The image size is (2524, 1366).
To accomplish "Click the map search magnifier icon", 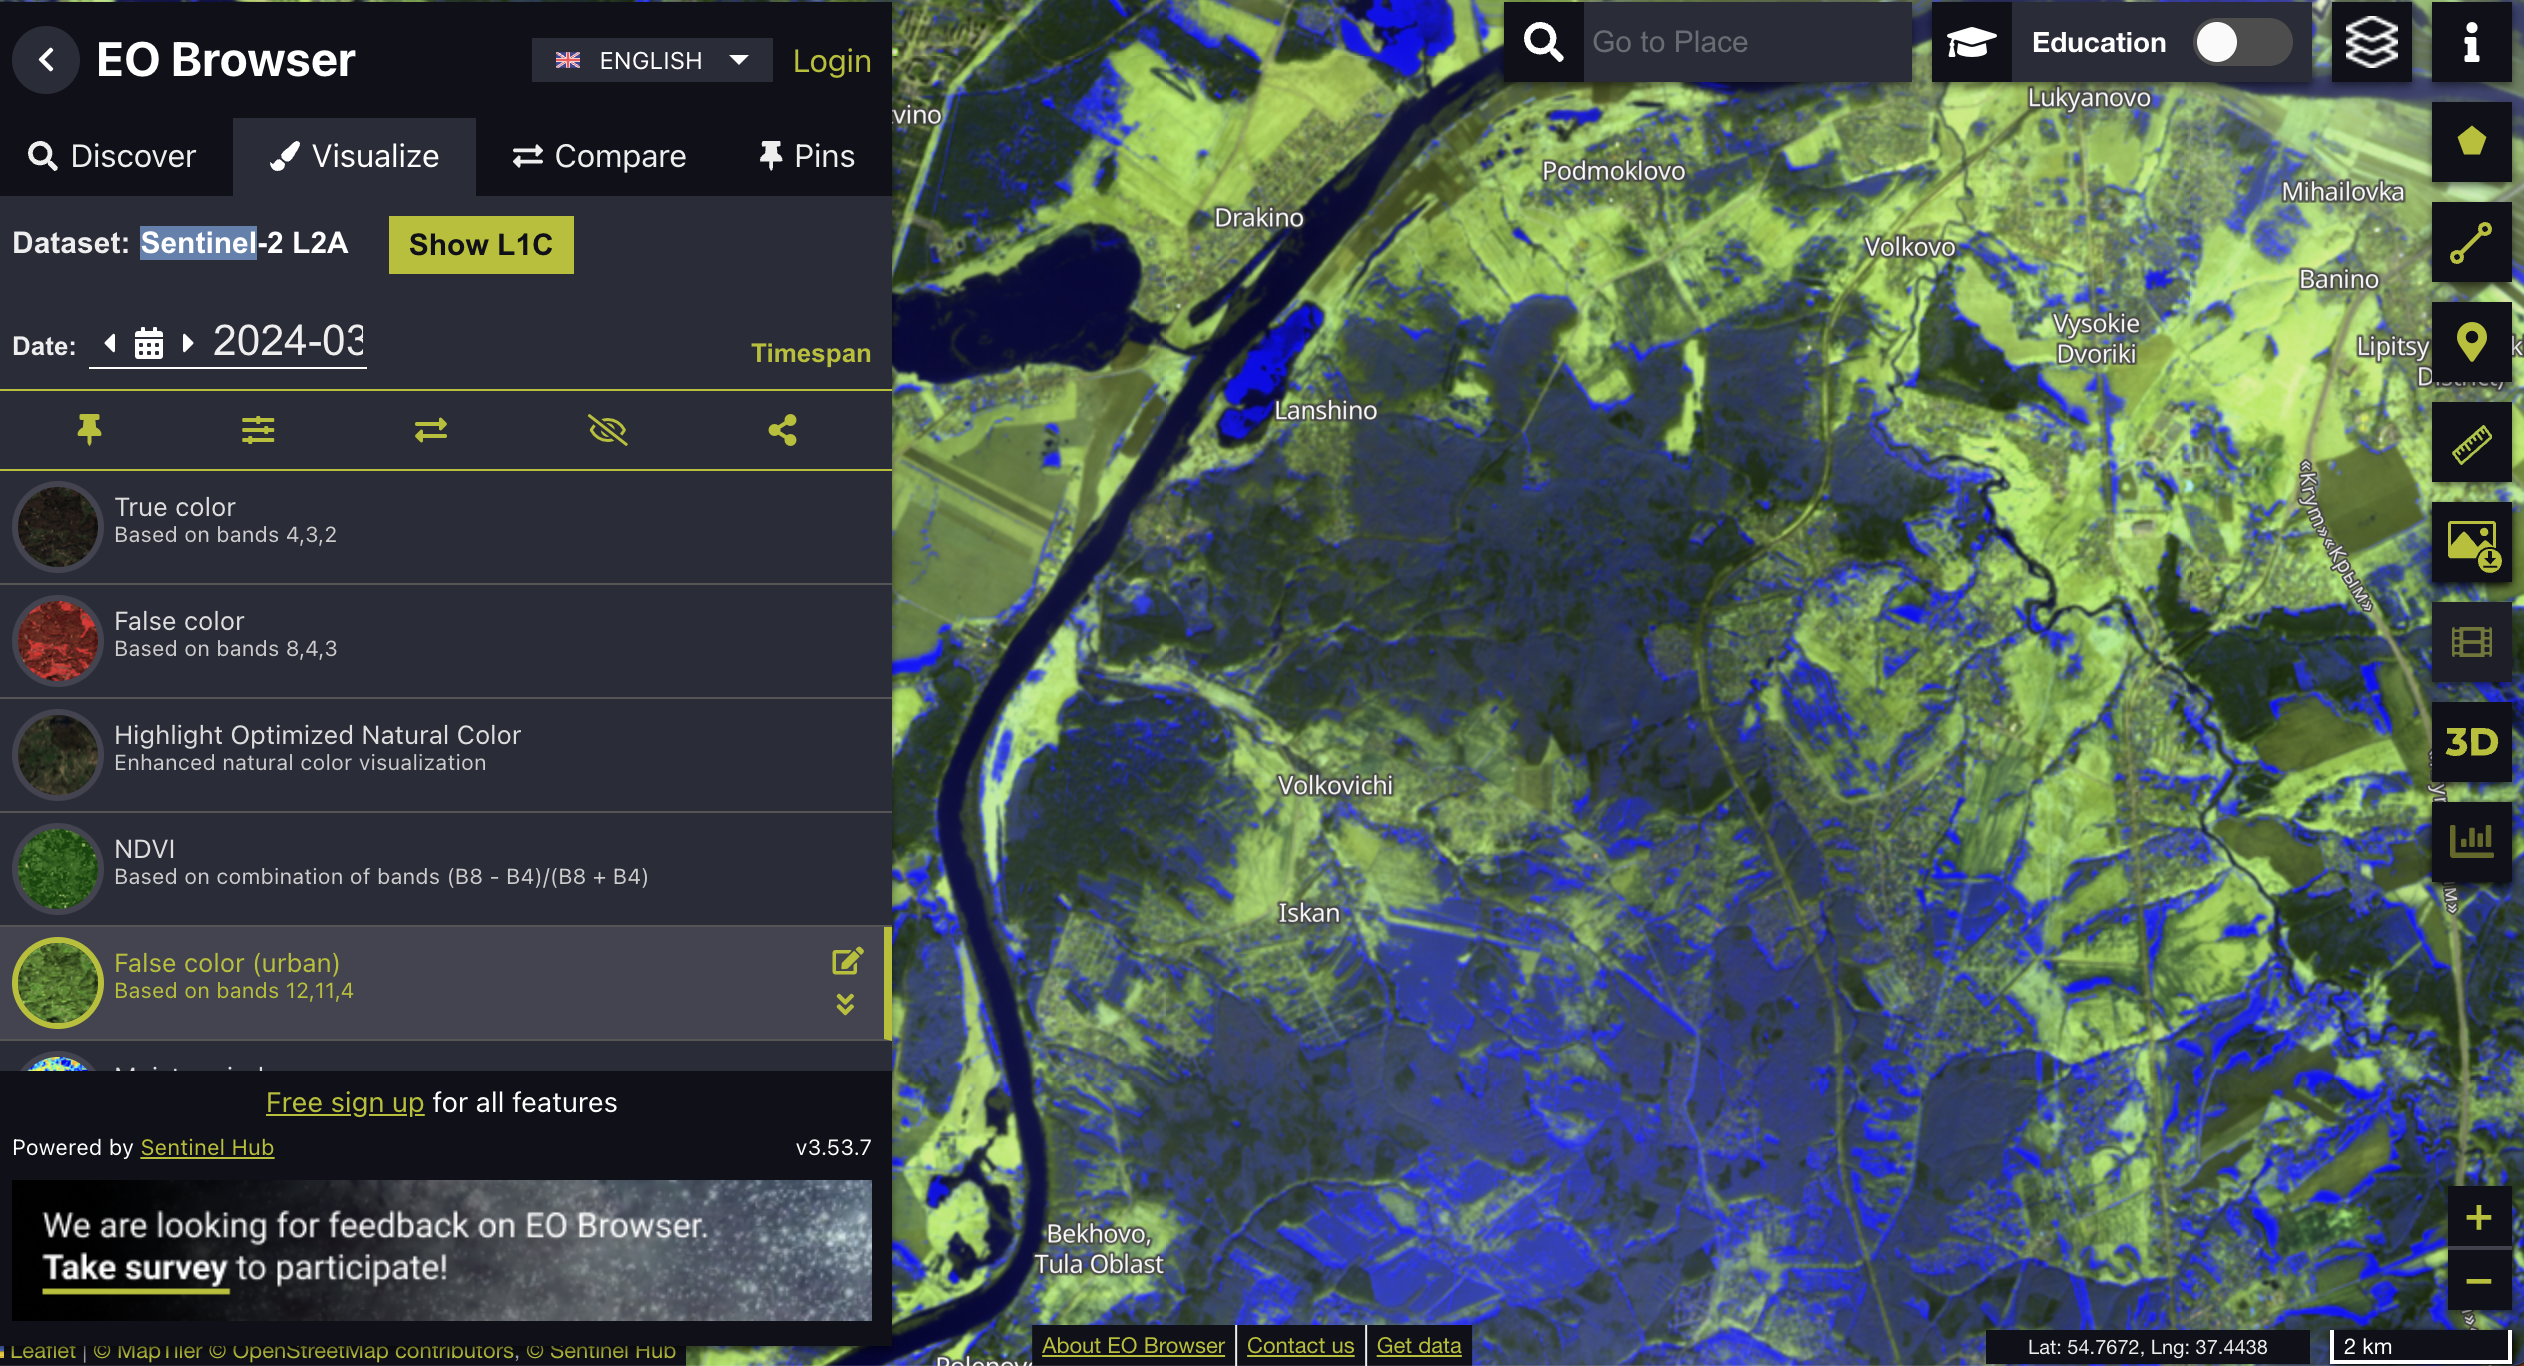I will click(1543, 42).
